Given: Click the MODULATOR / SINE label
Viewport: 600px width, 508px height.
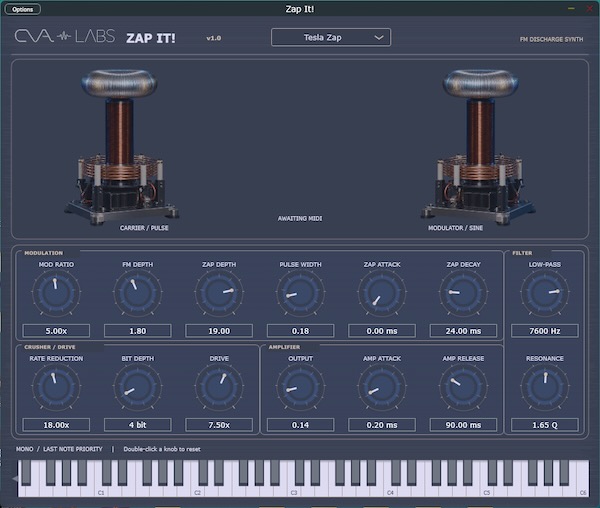Looking at the screenshot, I should (x=455, y=228).
